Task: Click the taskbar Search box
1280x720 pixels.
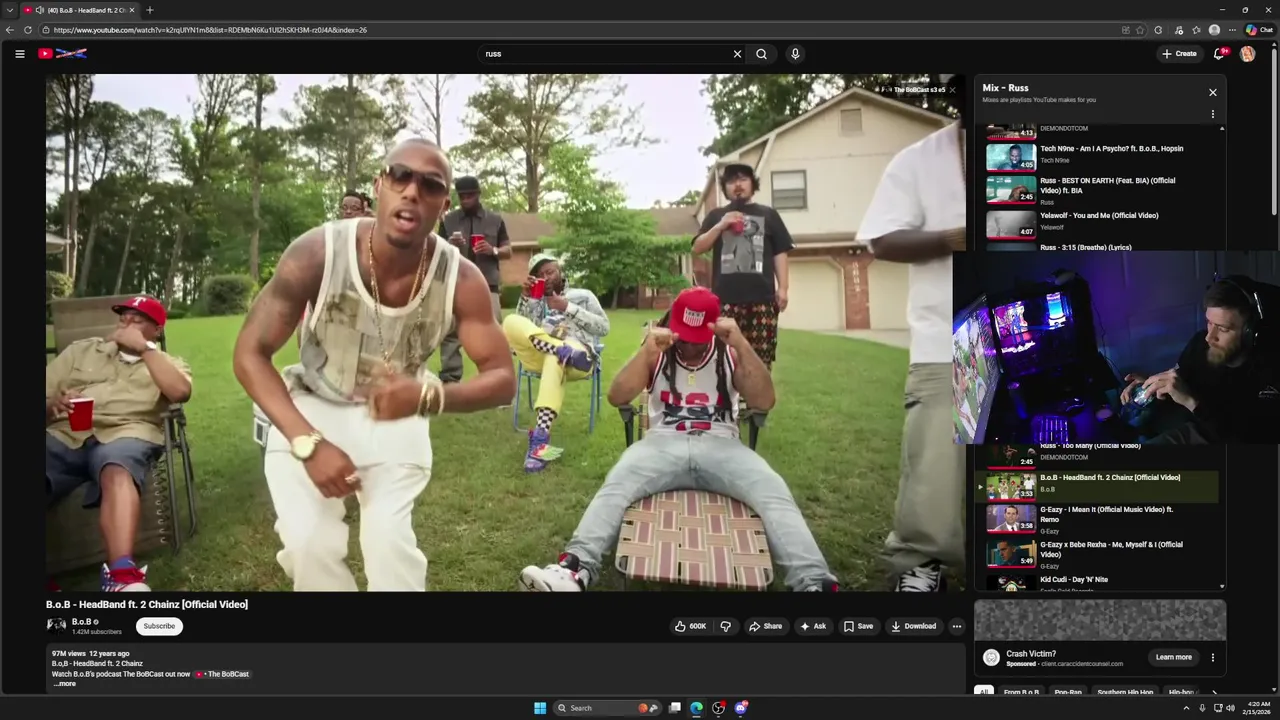Action: tap(608, 708)
